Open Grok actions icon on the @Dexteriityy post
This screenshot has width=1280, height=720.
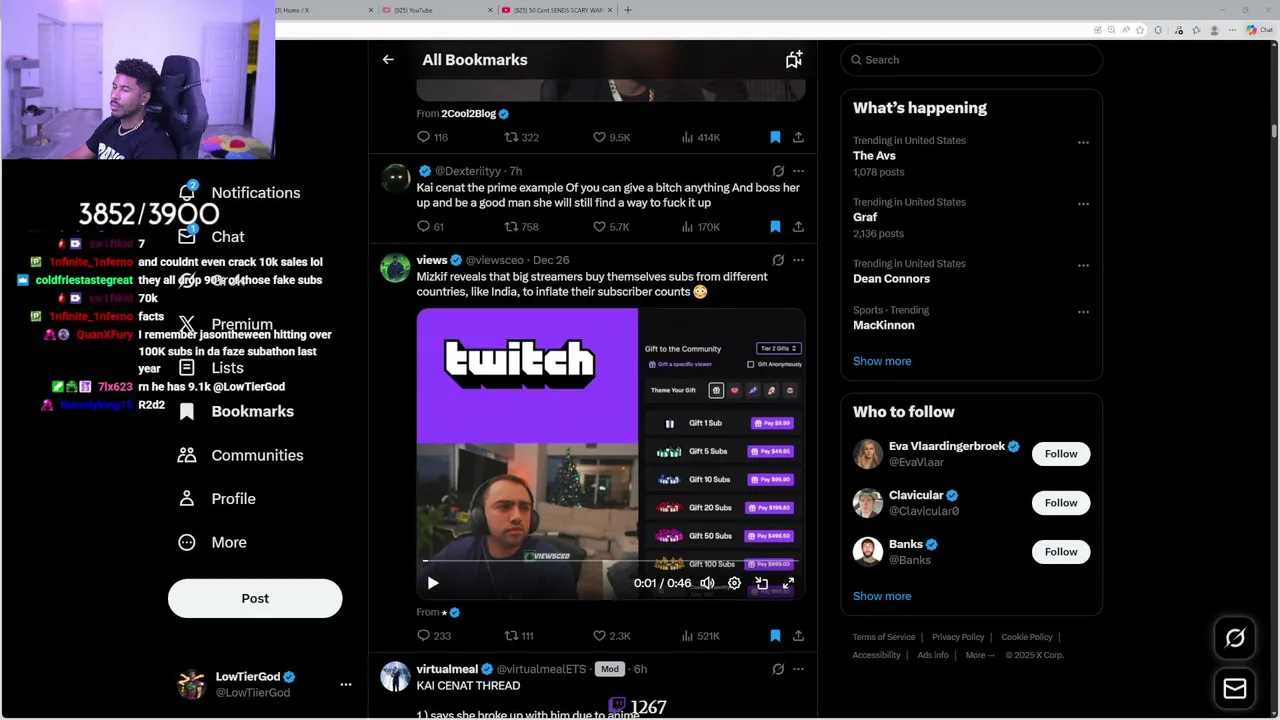click(778, 171)
